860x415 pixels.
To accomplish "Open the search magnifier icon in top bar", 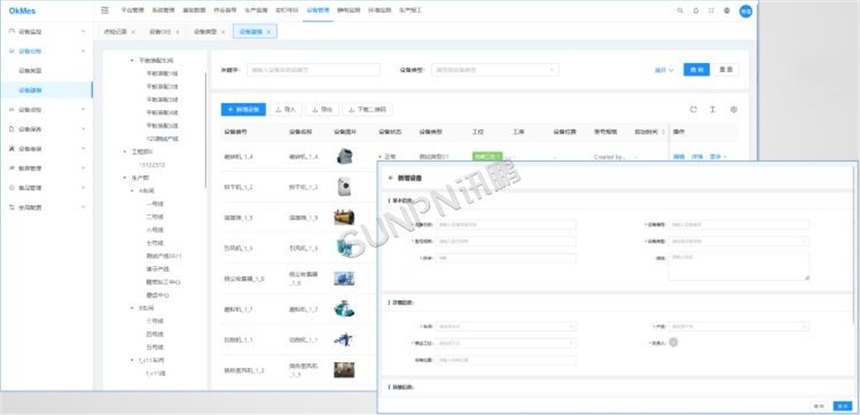I will [x=680, y=10].
